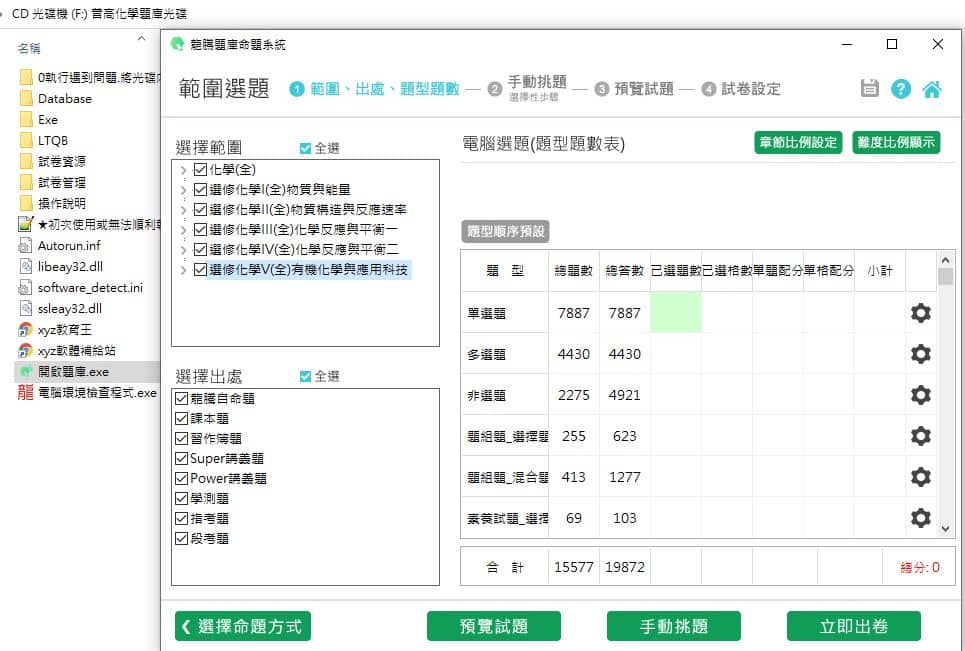Expand 選修化學II(全) tree node
Screen dimensions: 965x651
pyautogui.click(x=183, y=210)
